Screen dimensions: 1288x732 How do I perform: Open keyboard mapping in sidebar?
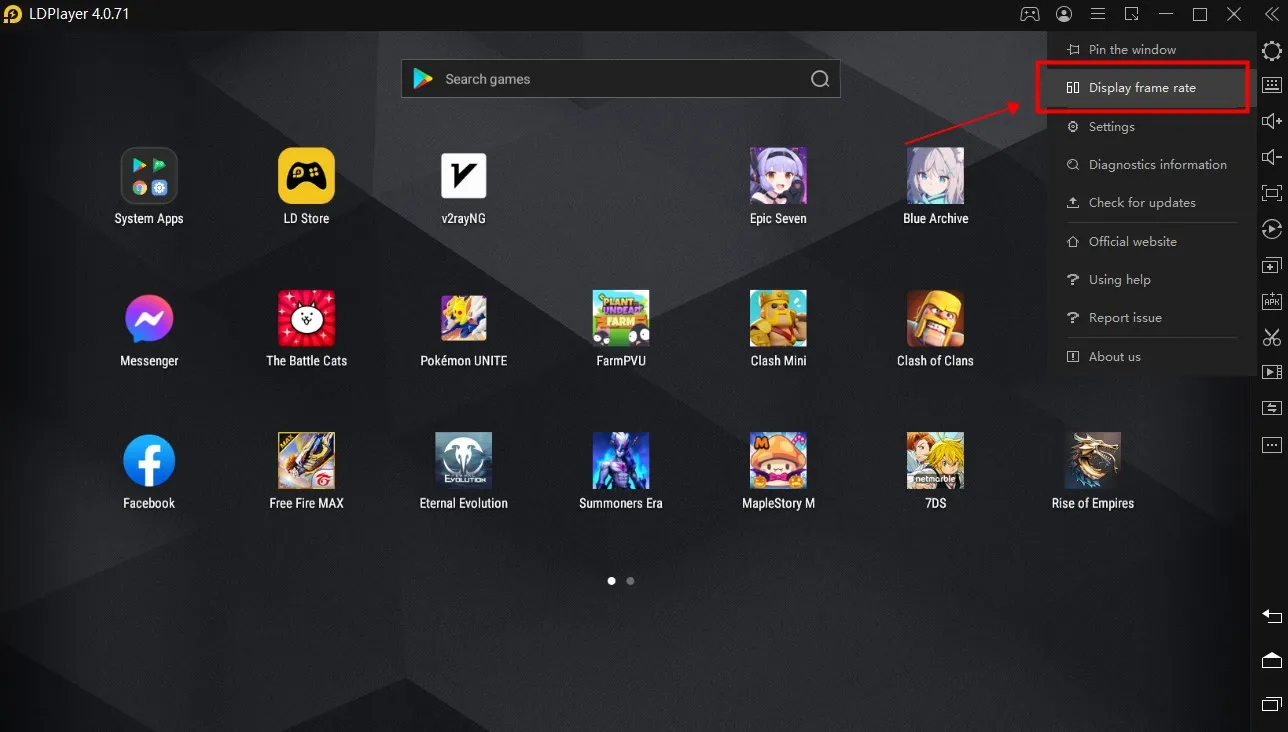click(1271, 85)
